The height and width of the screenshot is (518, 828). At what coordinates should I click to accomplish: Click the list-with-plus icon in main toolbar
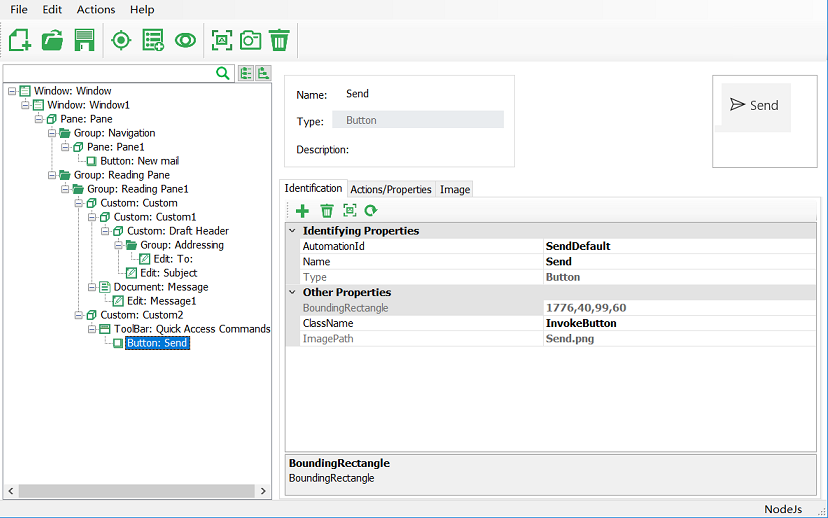click(x=153, y=40)
